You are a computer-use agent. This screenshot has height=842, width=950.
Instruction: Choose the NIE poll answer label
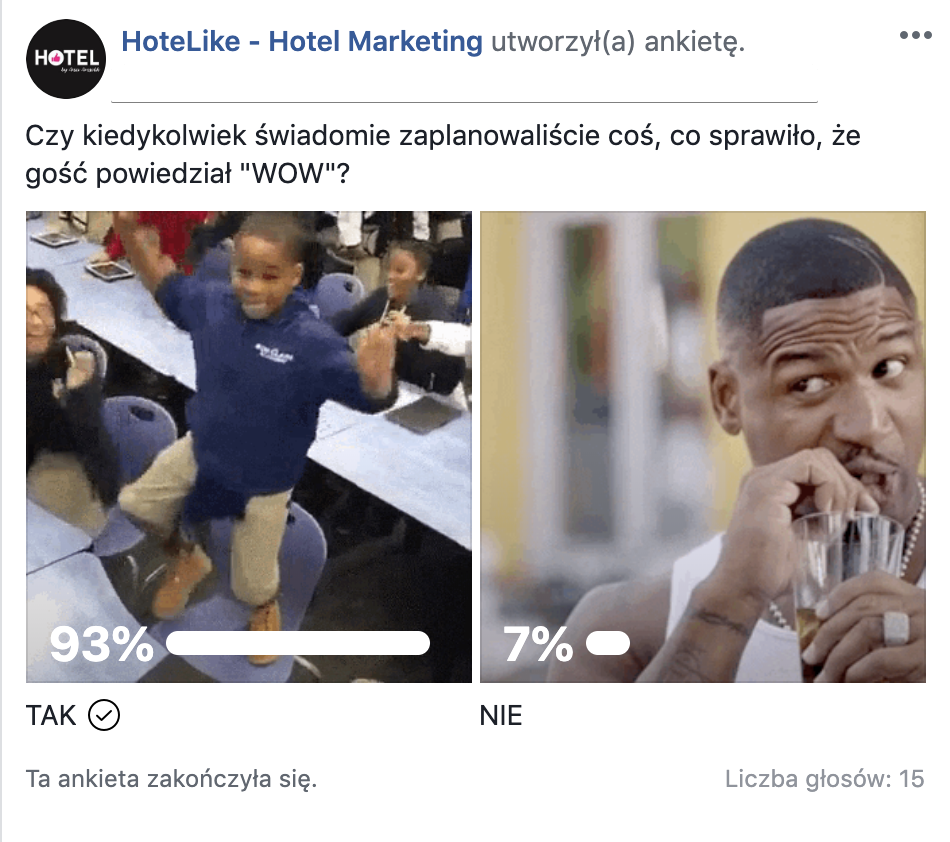click(500, 715)
